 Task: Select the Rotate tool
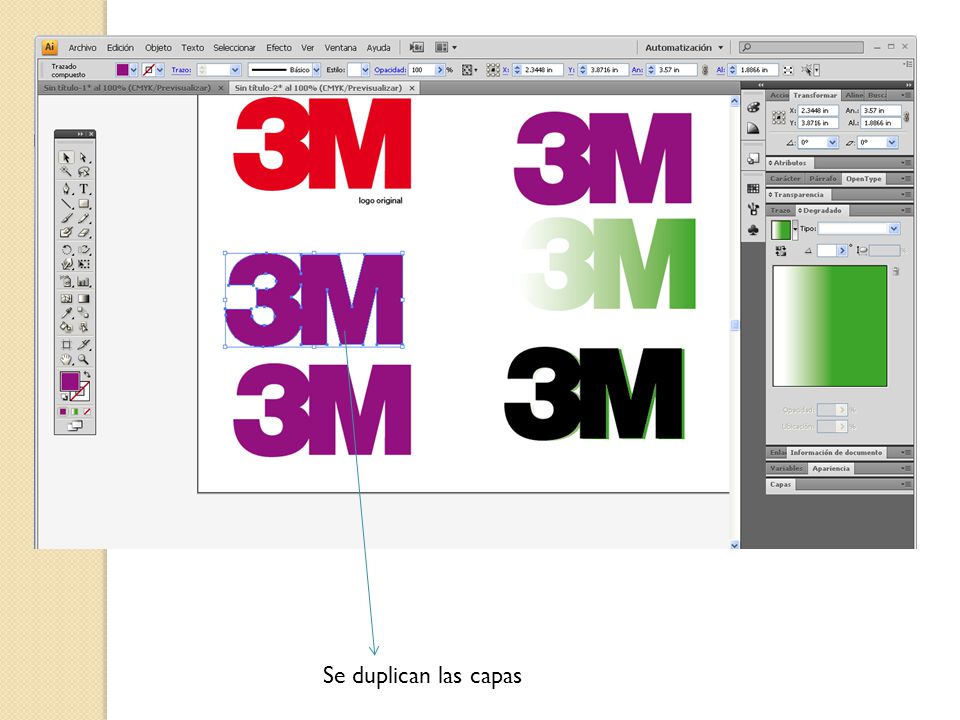[x=67, y=250]
